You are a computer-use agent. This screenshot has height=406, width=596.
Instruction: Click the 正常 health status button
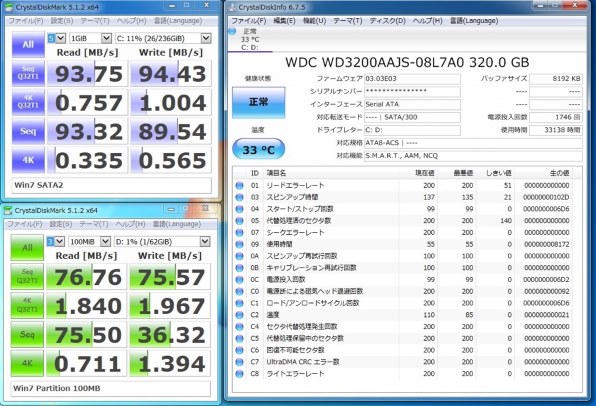258,102
